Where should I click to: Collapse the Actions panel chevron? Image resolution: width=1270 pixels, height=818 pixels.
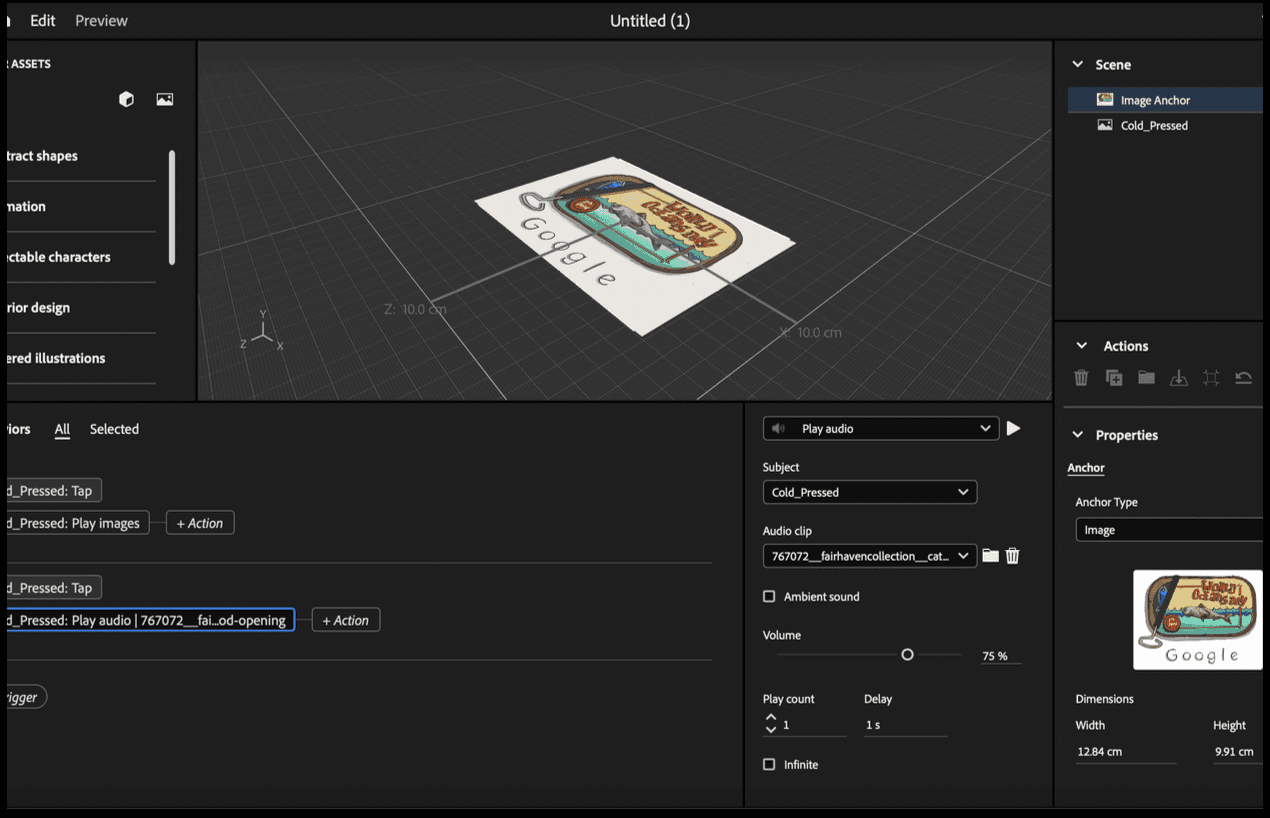tap(1081, 346)
